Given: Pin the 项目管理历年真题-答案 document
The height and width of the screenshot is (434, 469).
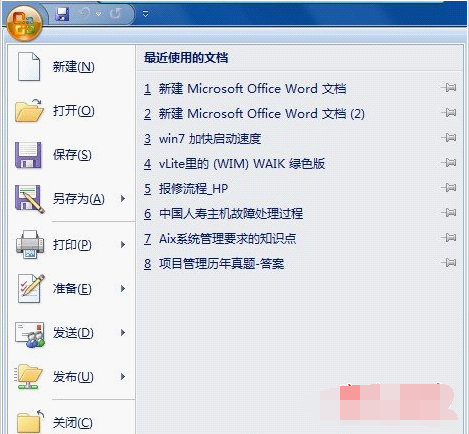Looking at the screenshot, I should click(x=449, y=263).
